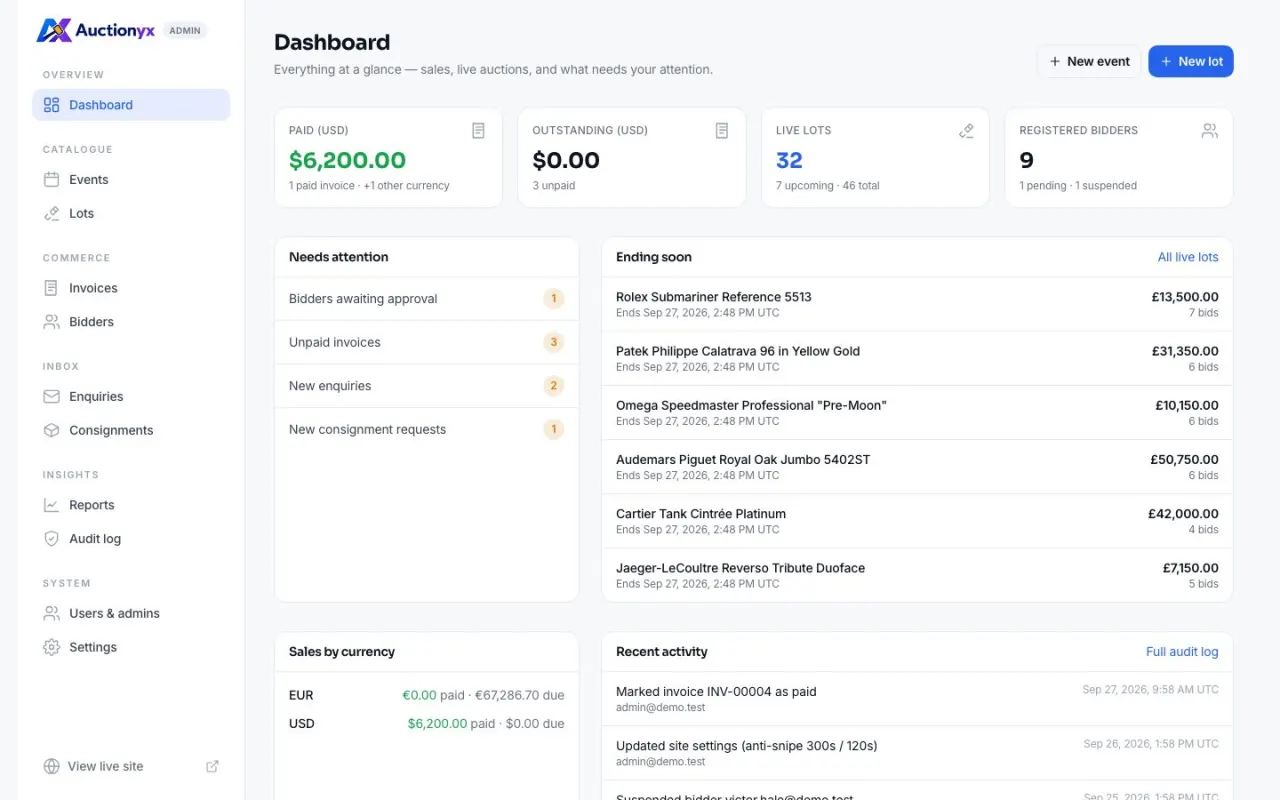Screen dimensions: 1280x800
Task: Select Audit log in the sidebar
Action: point(131,539)
